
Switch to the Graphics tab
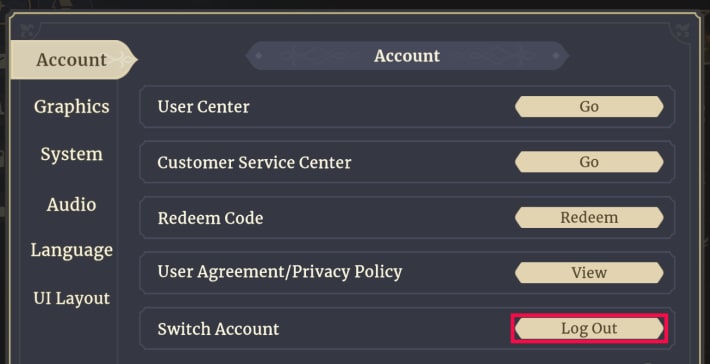[x=72, y=107]
